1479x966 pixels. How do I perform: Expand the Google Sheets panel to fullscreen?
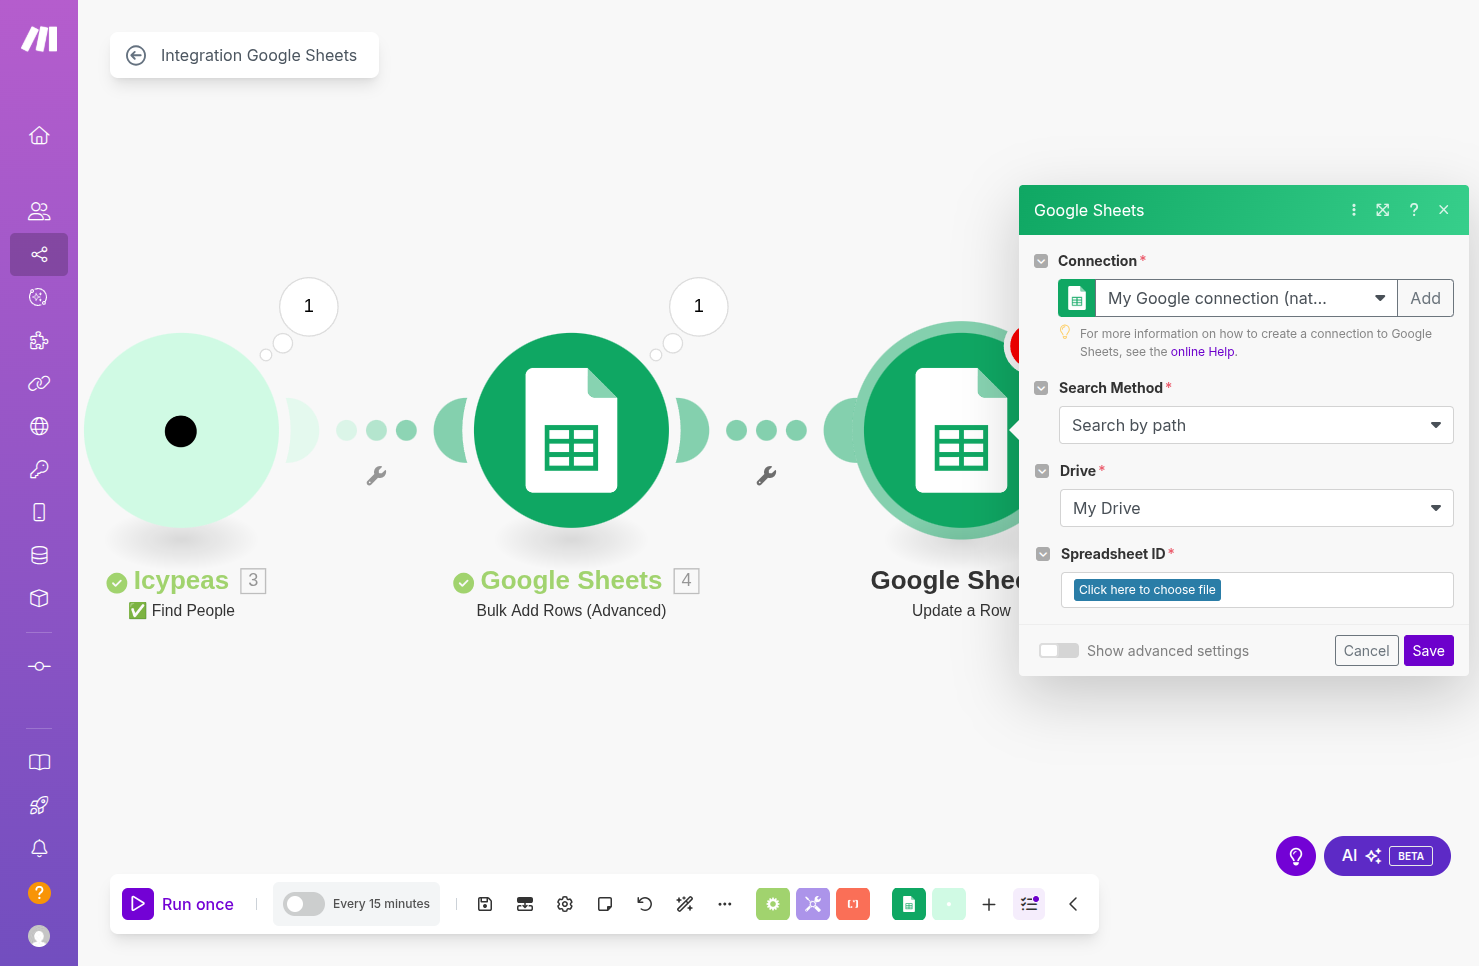coord(1383,210)
